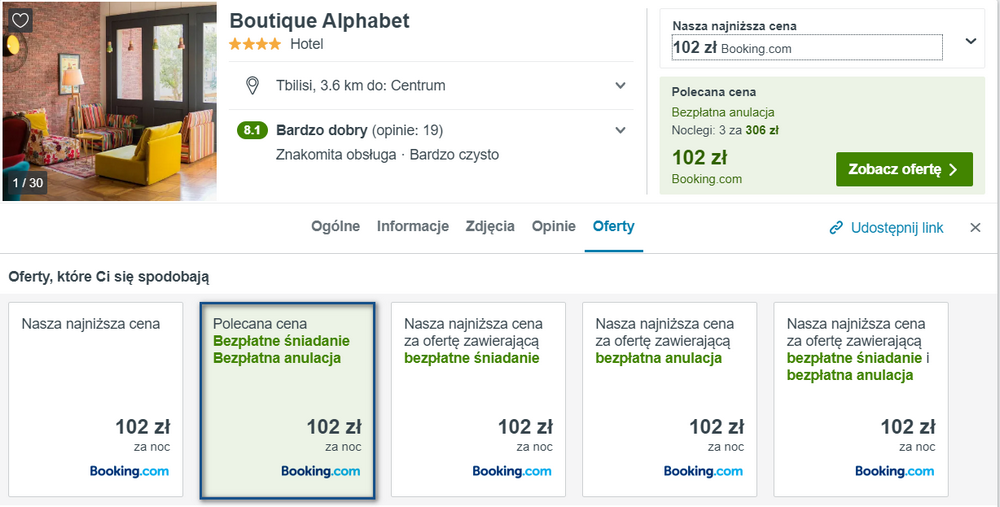Switch to the Ogólne tab
1000x507 pixels.
coord(335,226)
